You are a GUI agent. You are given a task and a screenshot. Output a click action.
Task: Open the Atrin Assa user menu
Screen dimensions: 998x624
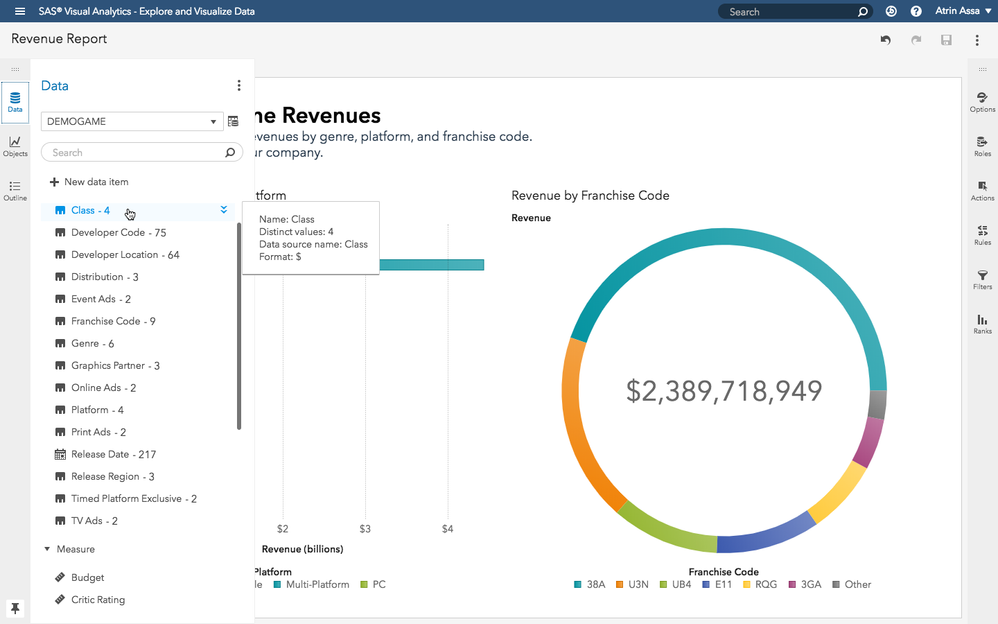[x=962, y=12]
